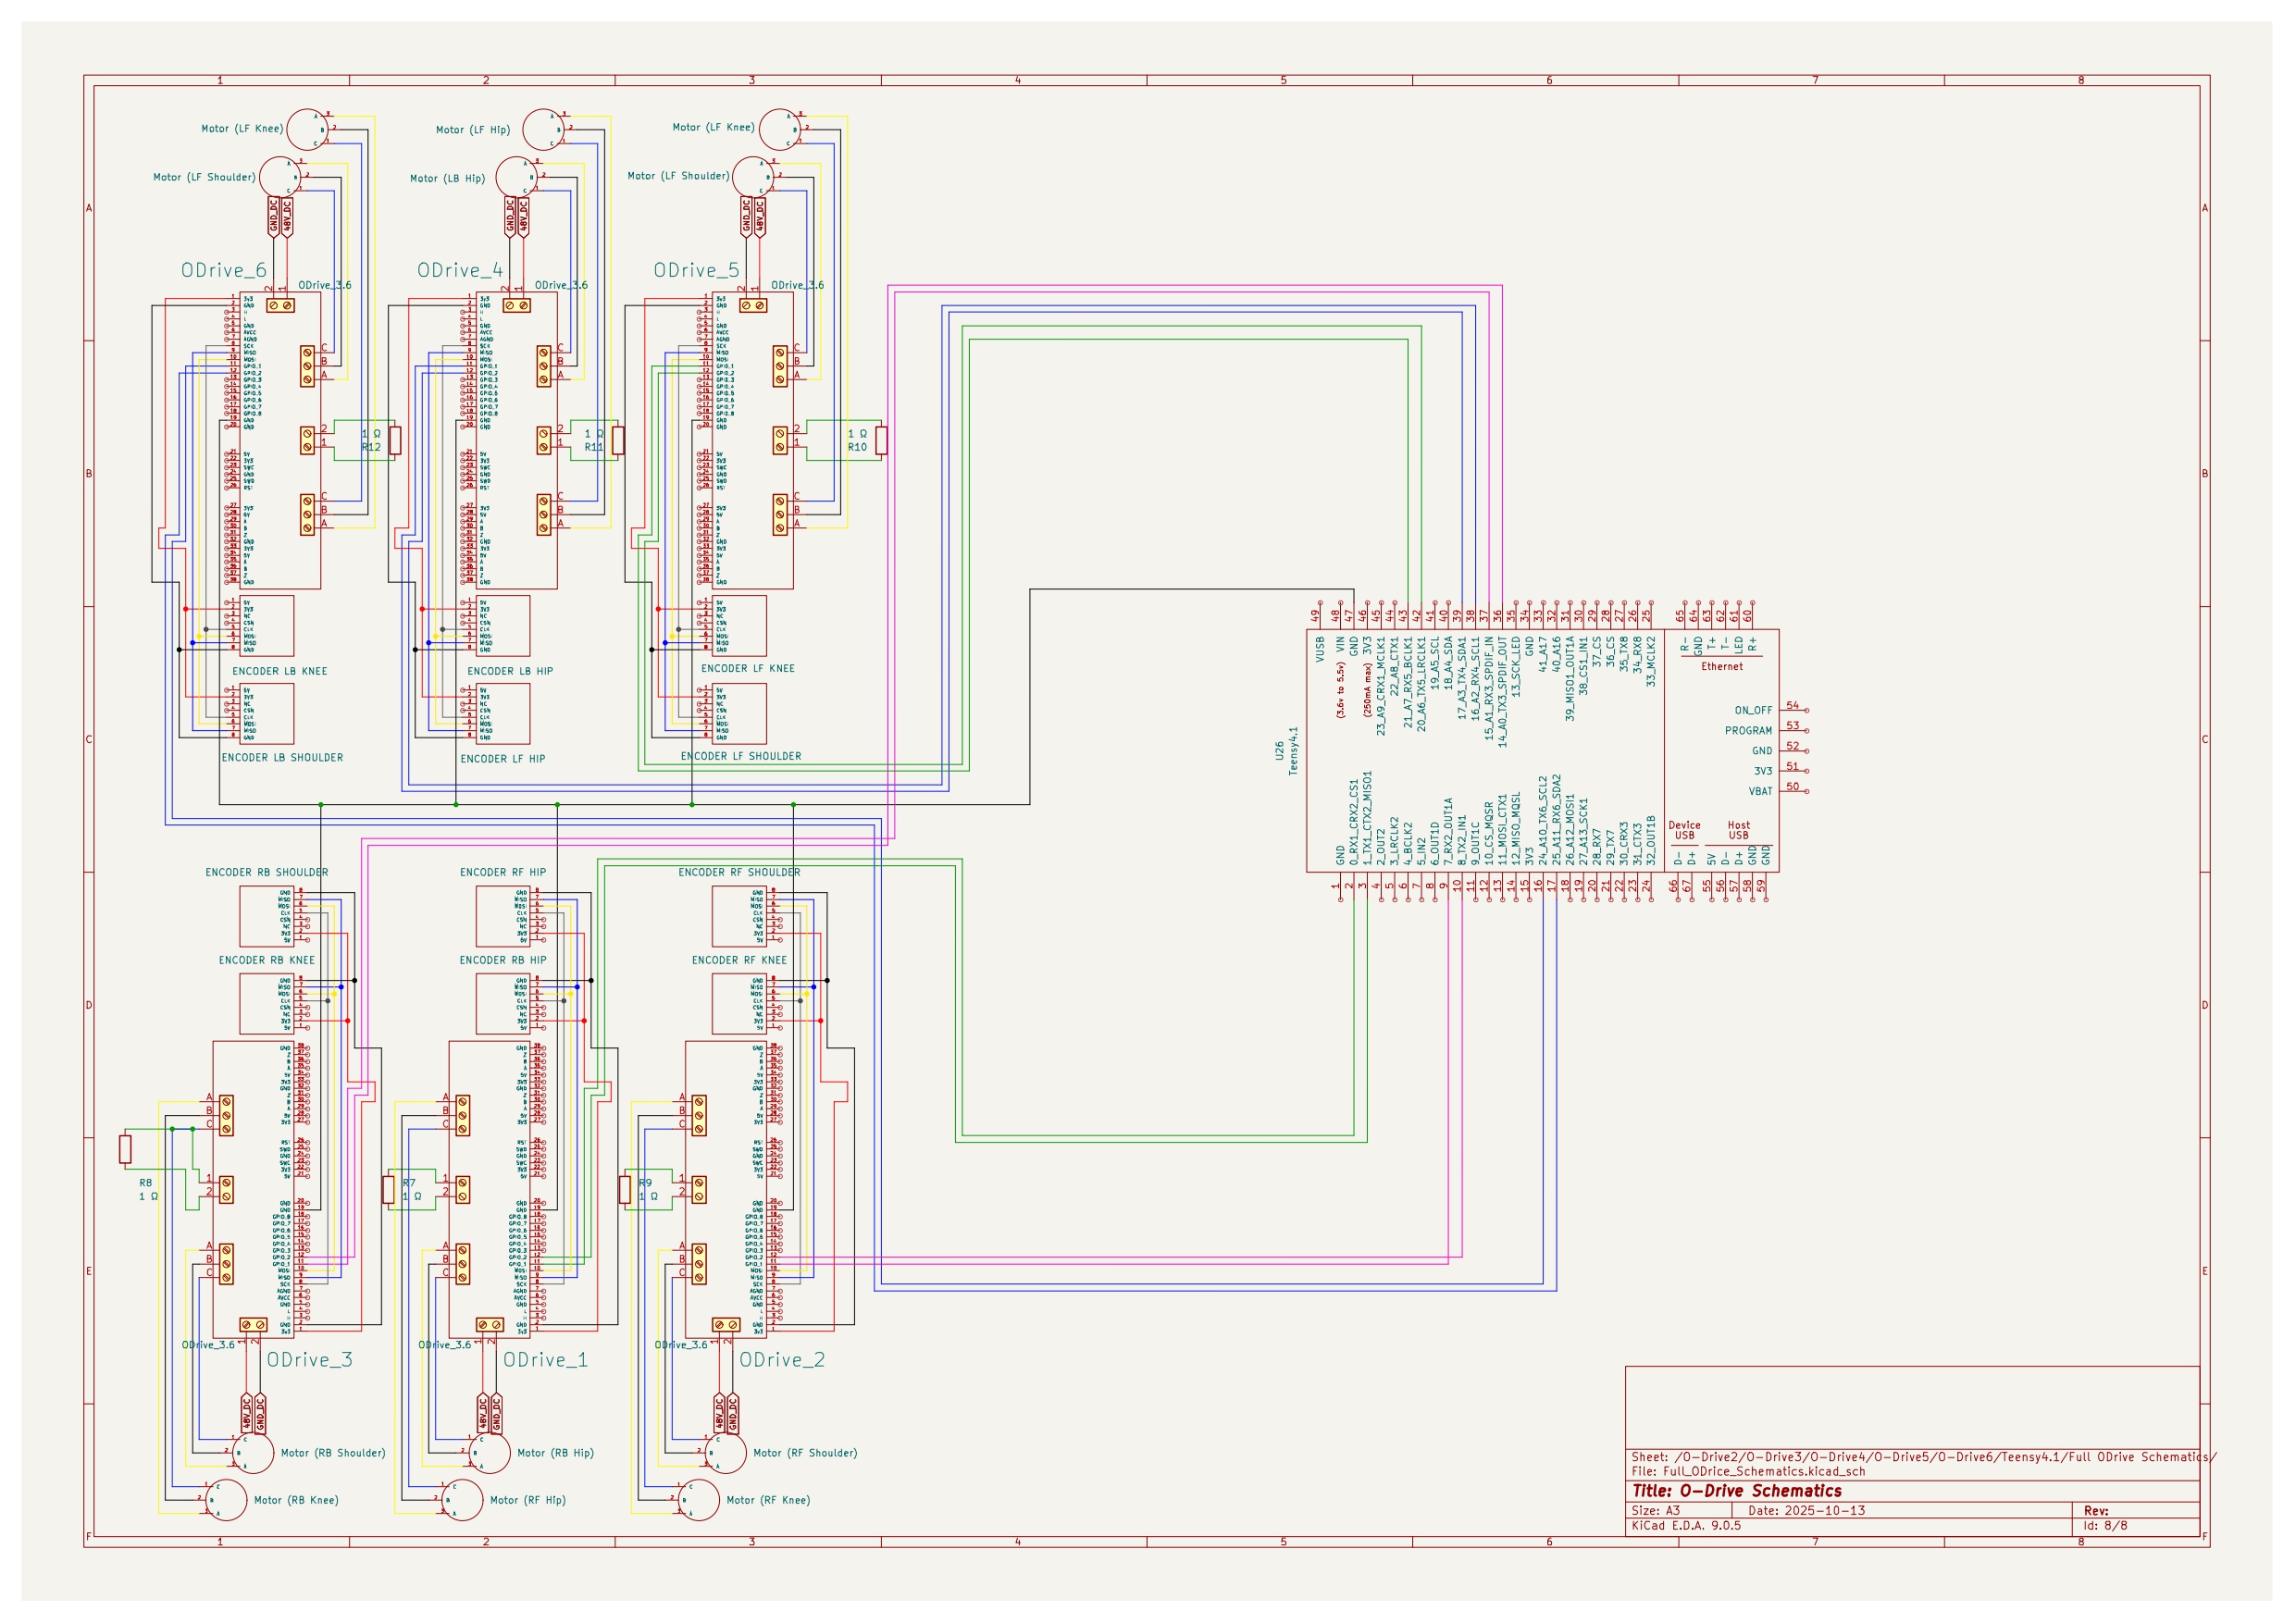Select the R11 resistor reference
This screenshot has height=1623, width=2296.
[x=594, y=448]
